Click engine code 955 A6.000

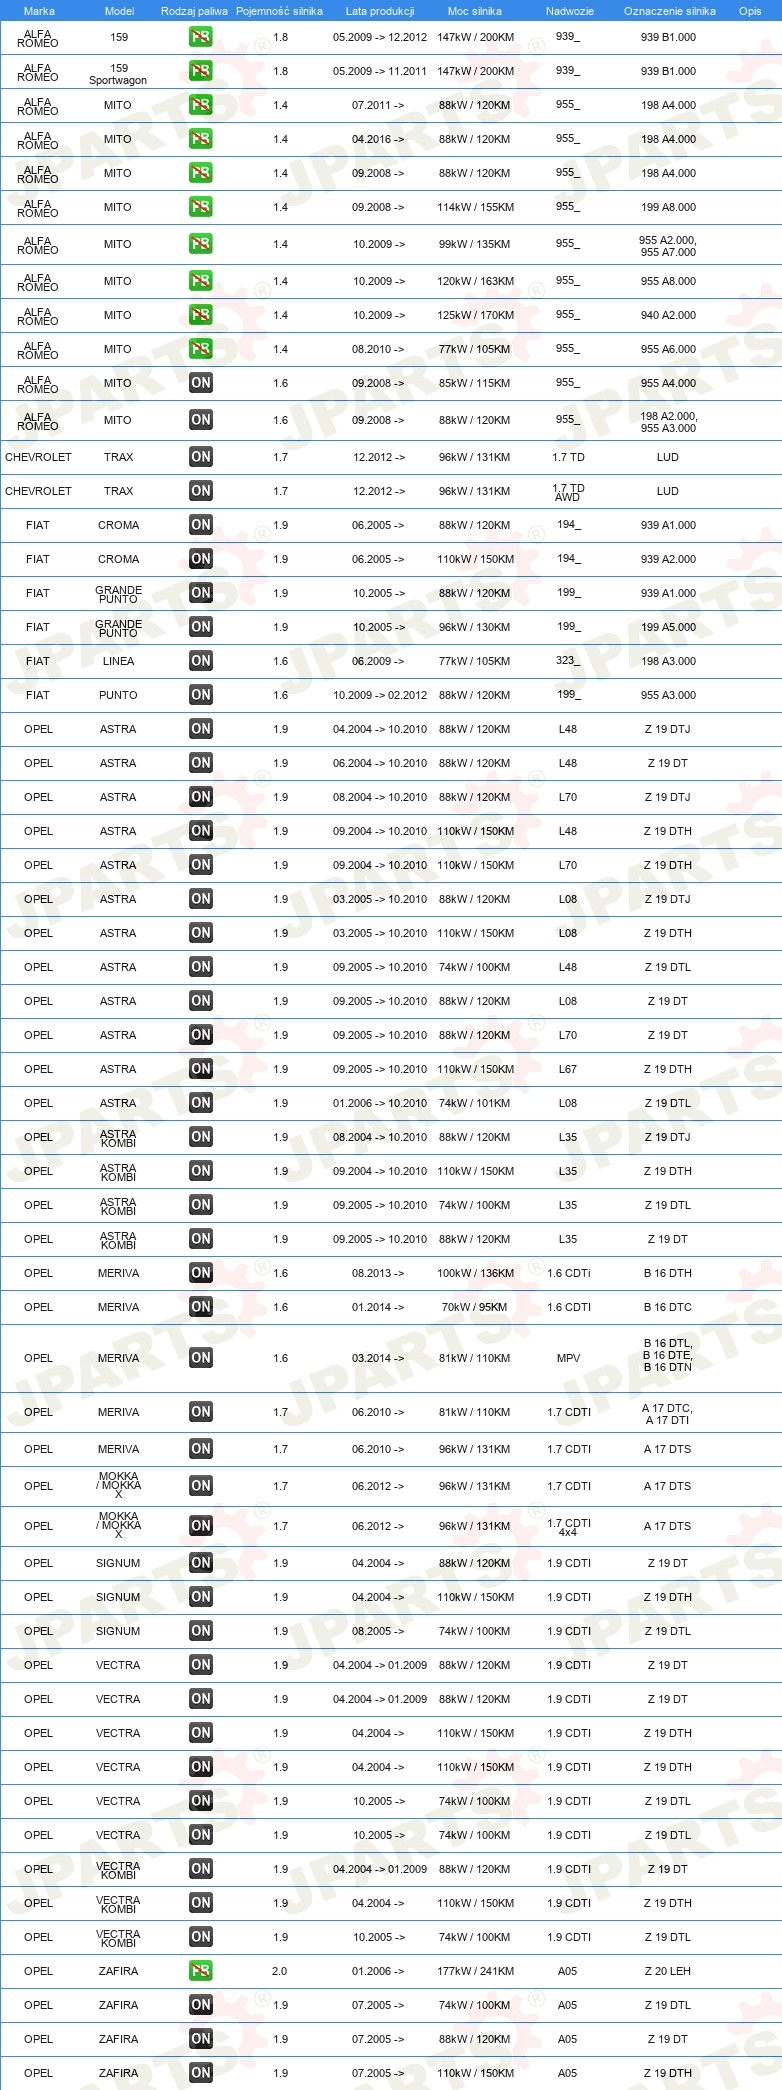[668, 349]
